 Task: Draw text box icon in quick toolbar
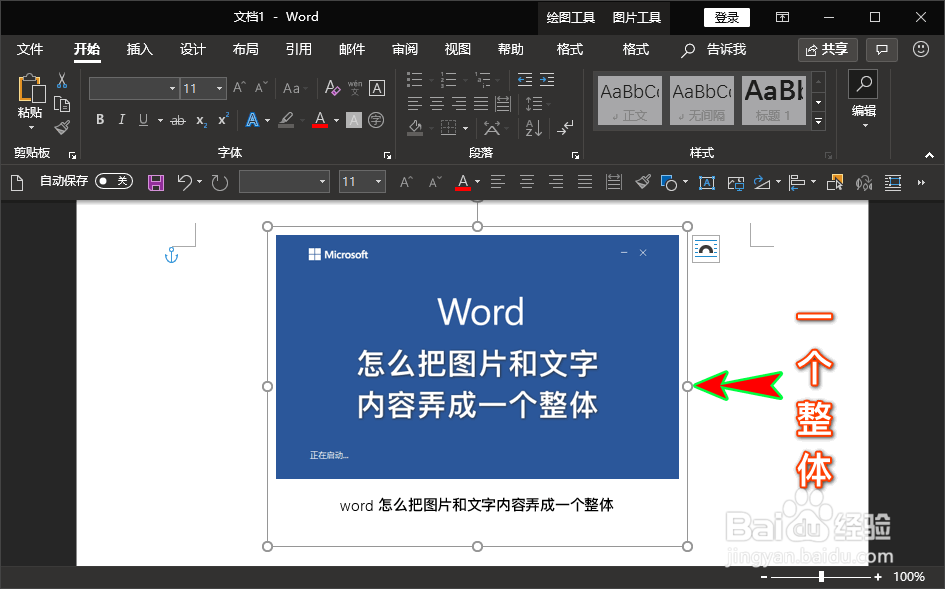707,182
